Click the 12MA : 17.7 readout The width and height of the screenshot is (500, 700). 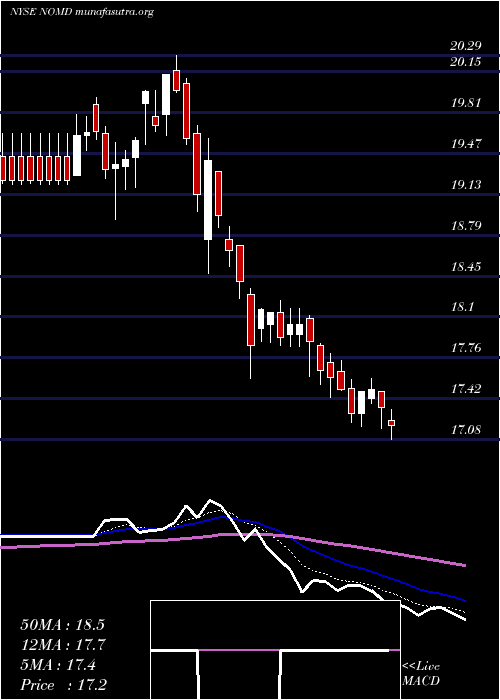(62, 645)
